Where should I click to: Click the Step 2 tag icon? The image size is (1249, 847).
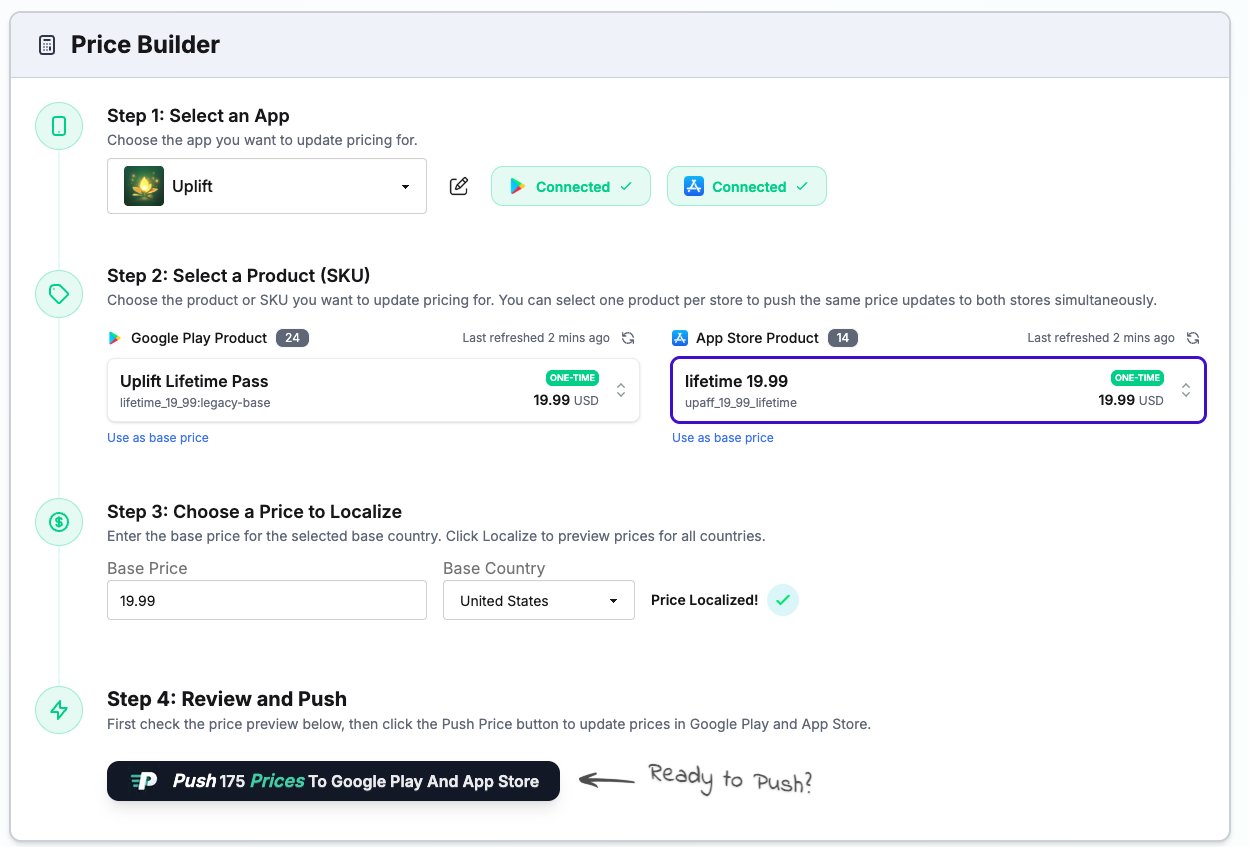[x=59, y=294]
